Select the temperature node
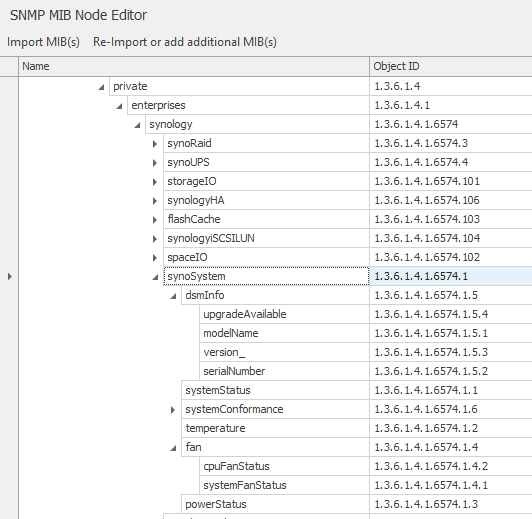 coord(275,428)
